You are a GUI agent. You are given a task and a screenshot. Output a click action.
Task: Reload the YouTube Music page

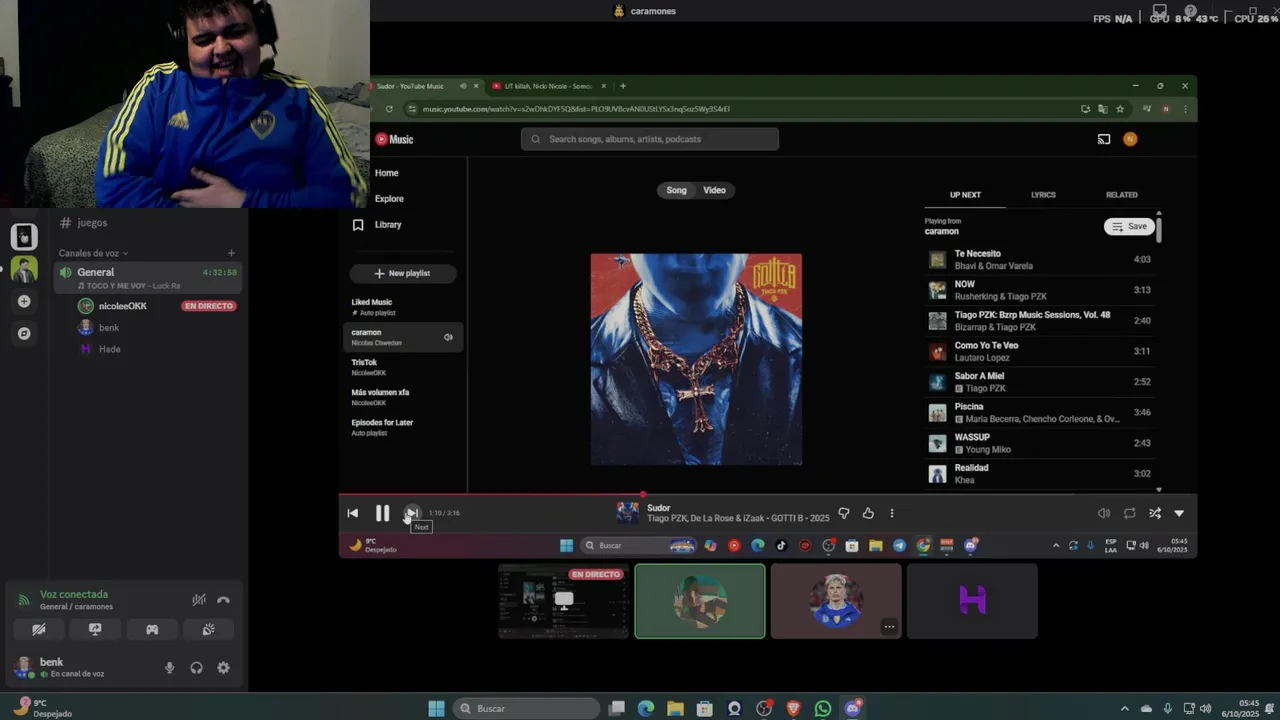tap(389, 109)
